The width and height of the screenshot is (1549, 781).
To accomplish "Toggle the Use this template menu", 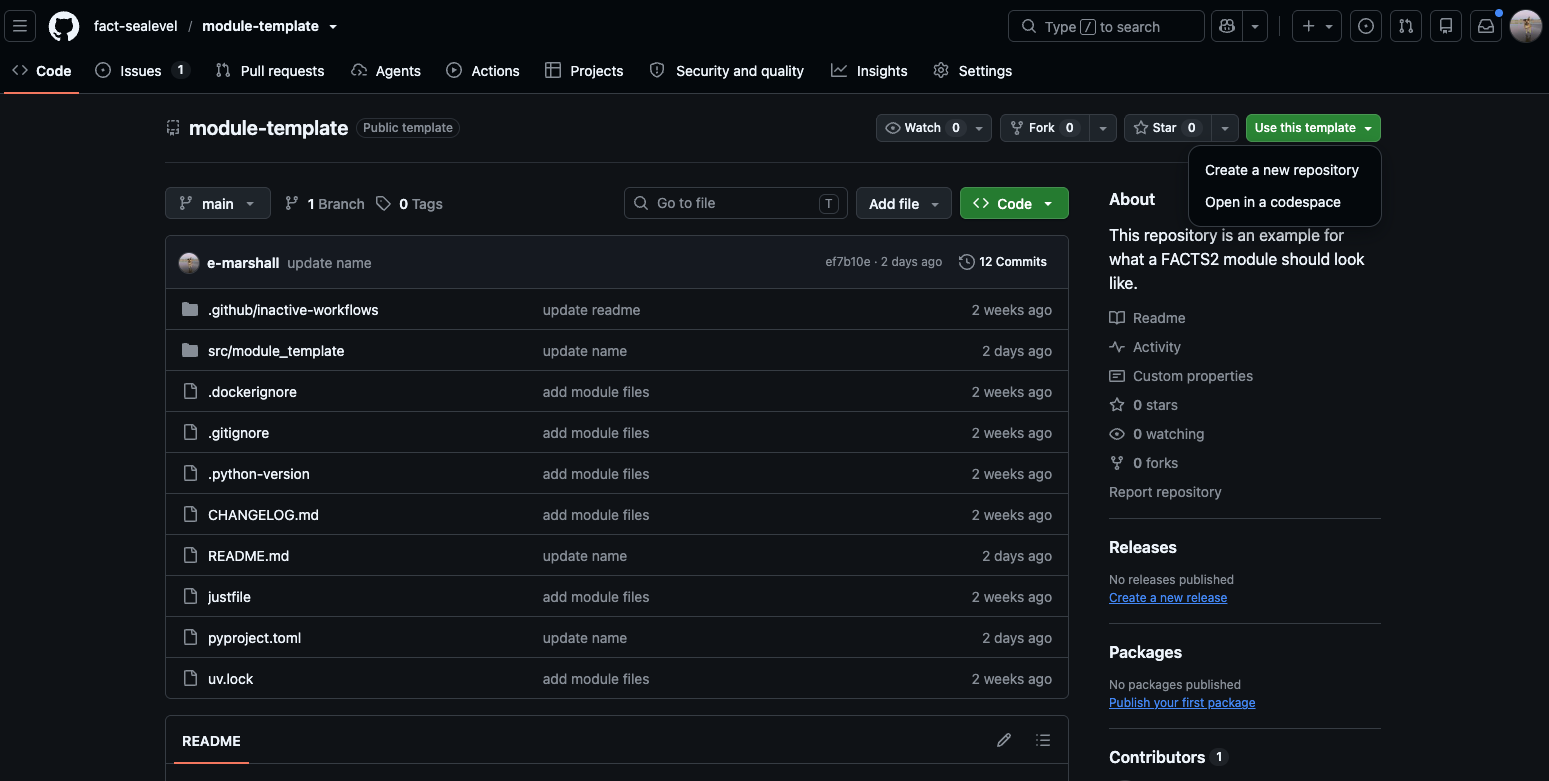I will (x=1313, y=128).
